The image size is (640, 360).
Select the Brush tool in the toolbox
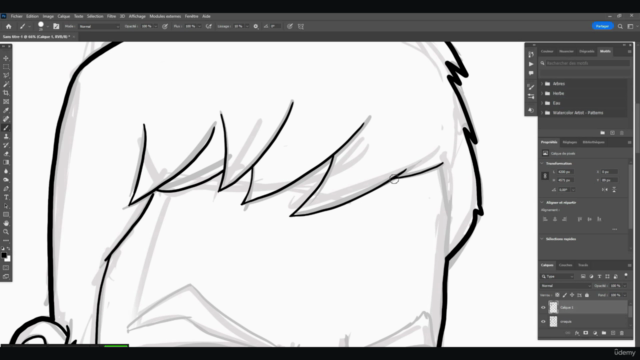coord(6,128)
